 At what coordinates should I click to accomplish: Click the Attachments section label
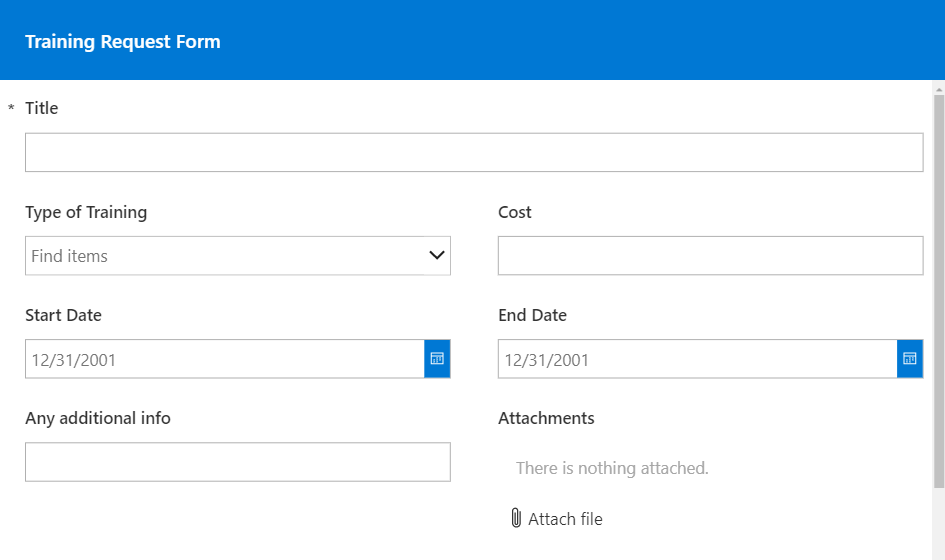(546, 418)
